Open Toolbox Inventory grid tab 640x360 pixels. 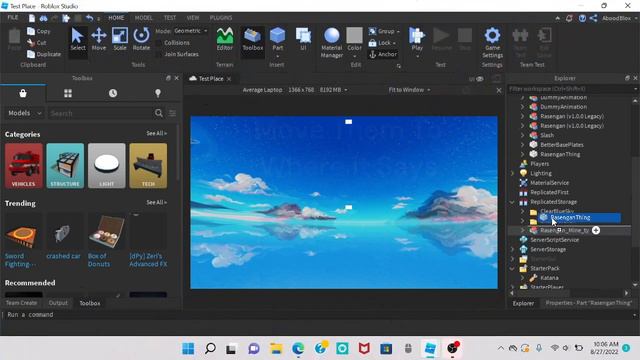68,93
